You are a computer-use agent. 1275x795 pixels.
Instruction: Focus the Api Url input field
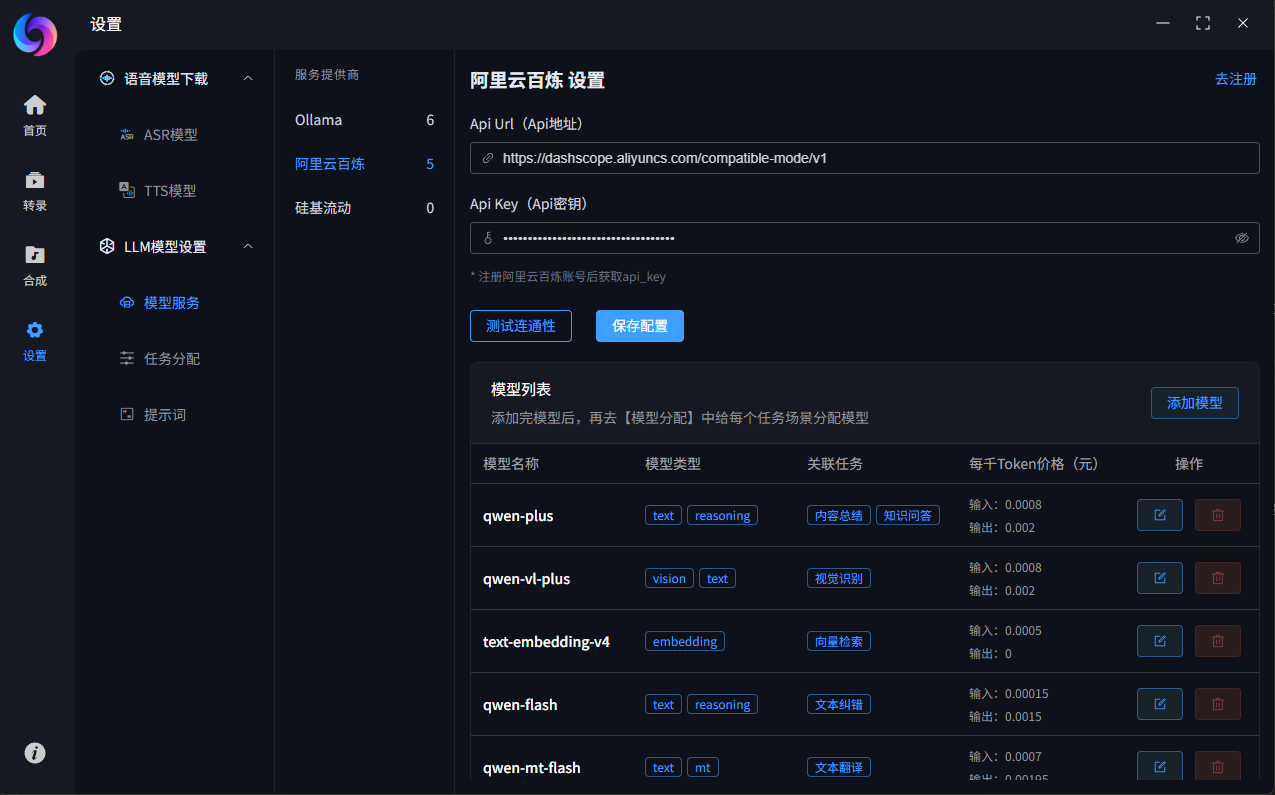point(864,158)
